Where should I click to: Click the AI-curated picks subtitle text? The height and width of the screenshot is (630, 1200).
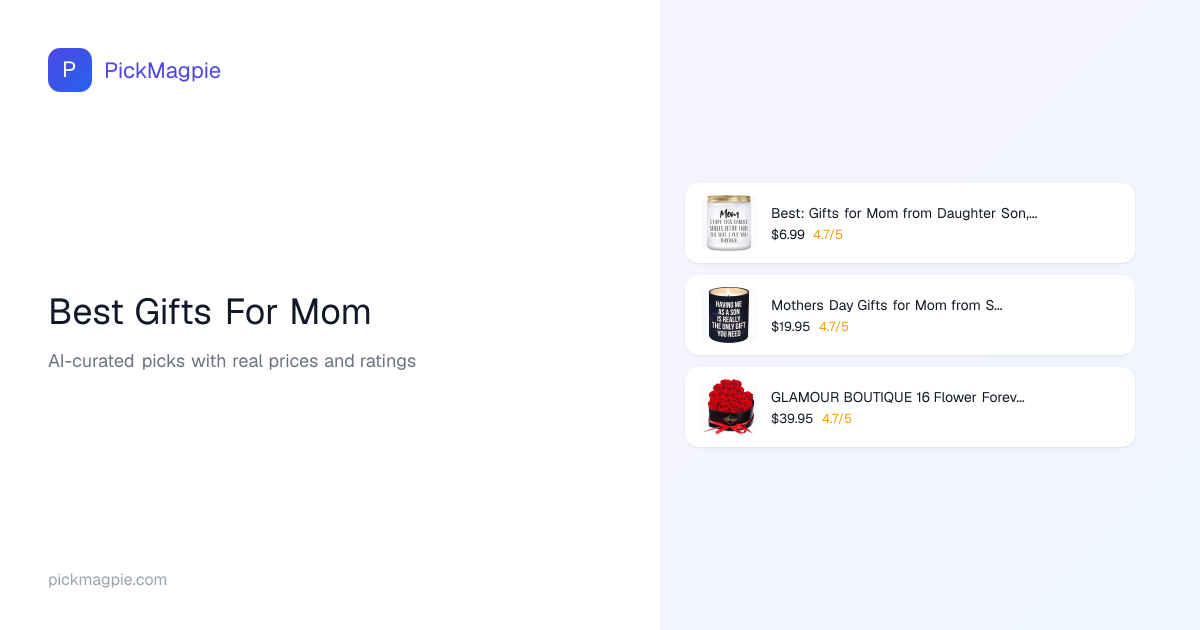[x=232, y=361]
